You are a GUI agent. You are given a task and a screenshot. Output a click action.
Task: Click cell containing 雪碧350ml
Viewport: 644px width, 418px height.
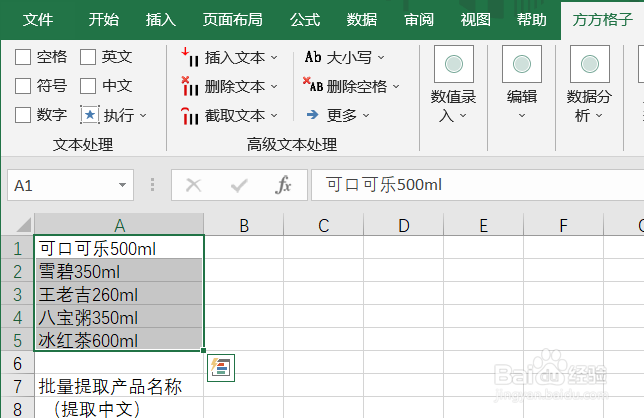tap(119, 271)
